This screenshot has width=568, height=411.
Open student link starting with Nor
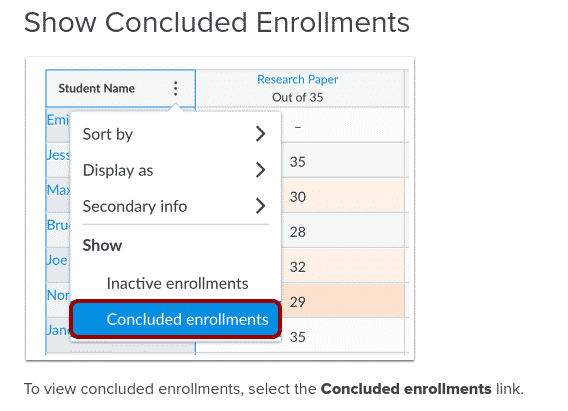[58, 295]
